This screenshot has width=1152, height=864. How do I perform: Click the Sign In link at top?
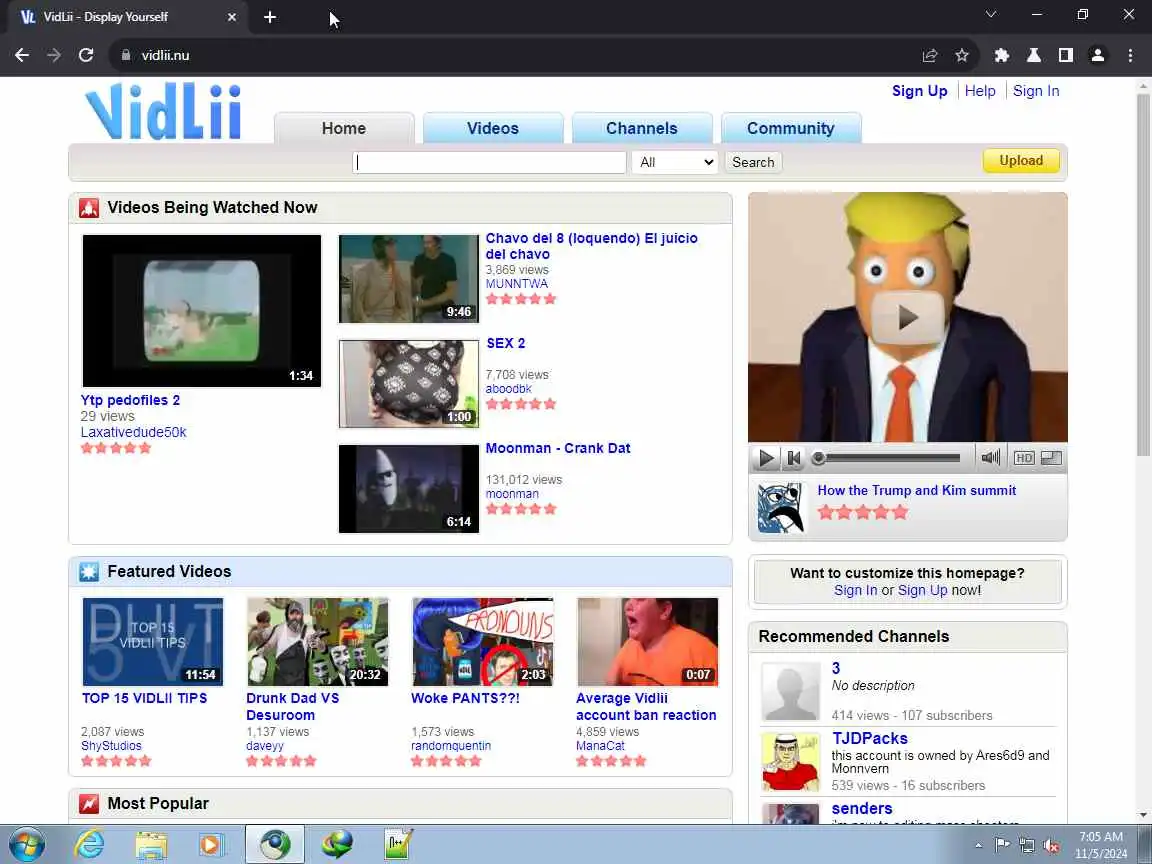coord(1036,91)
